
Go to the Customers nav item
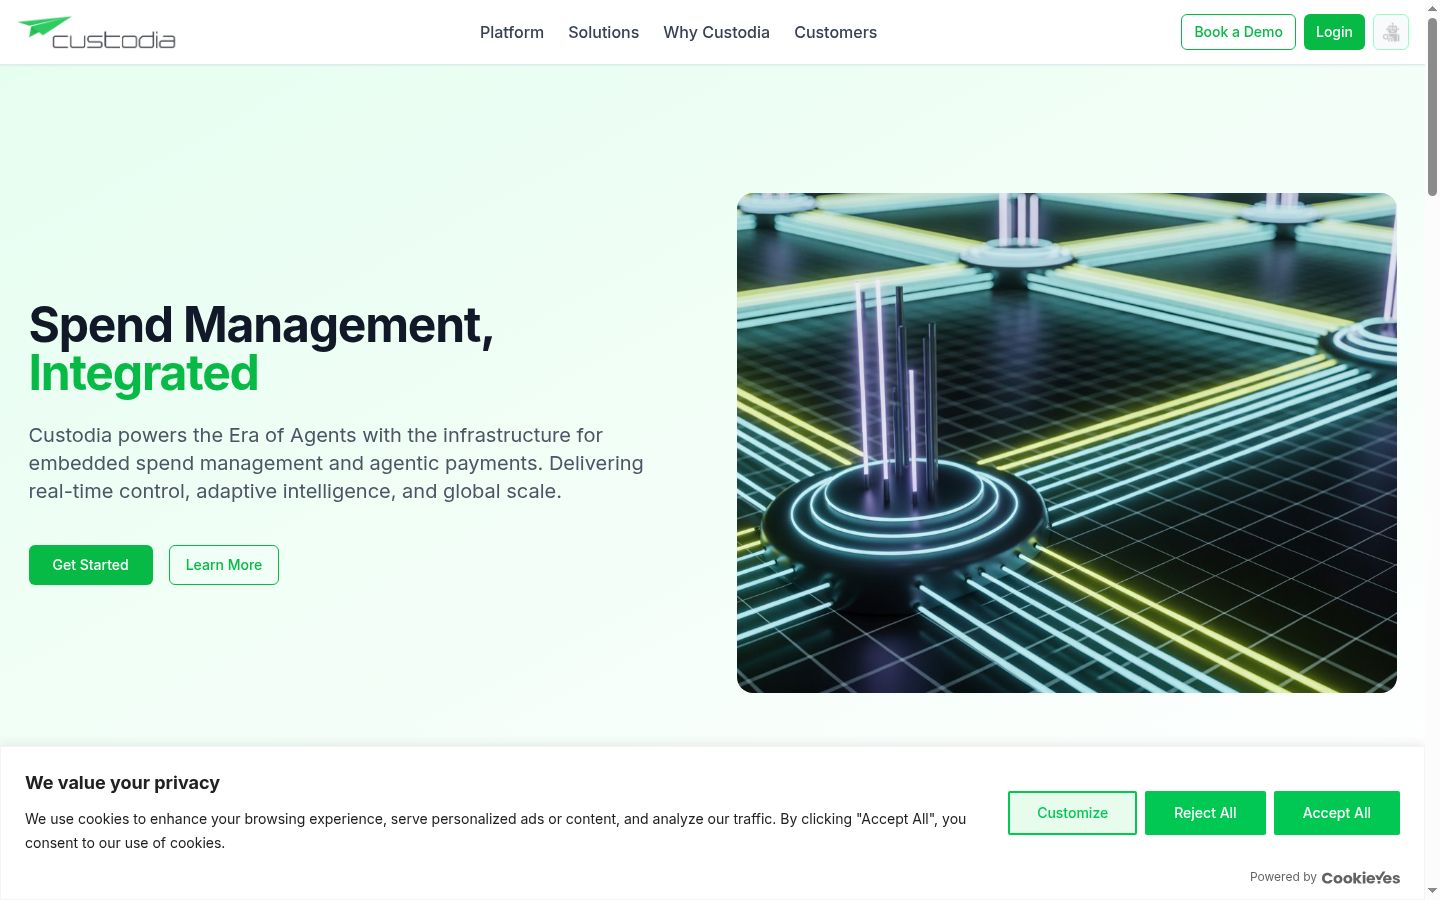point(835,32)
